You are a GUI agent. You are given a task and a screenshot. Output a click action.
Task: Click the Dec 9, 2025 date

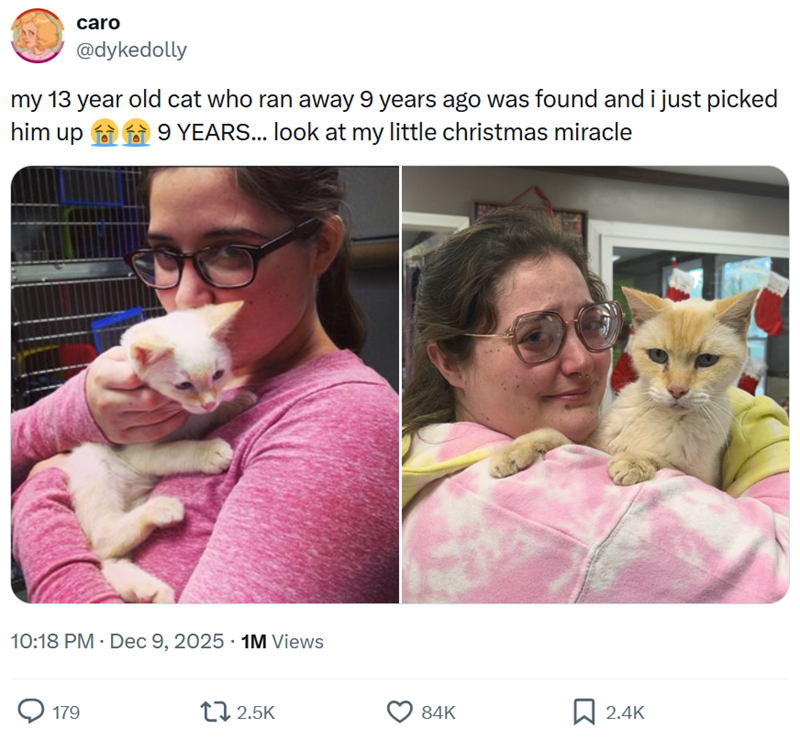pos(167,641)
